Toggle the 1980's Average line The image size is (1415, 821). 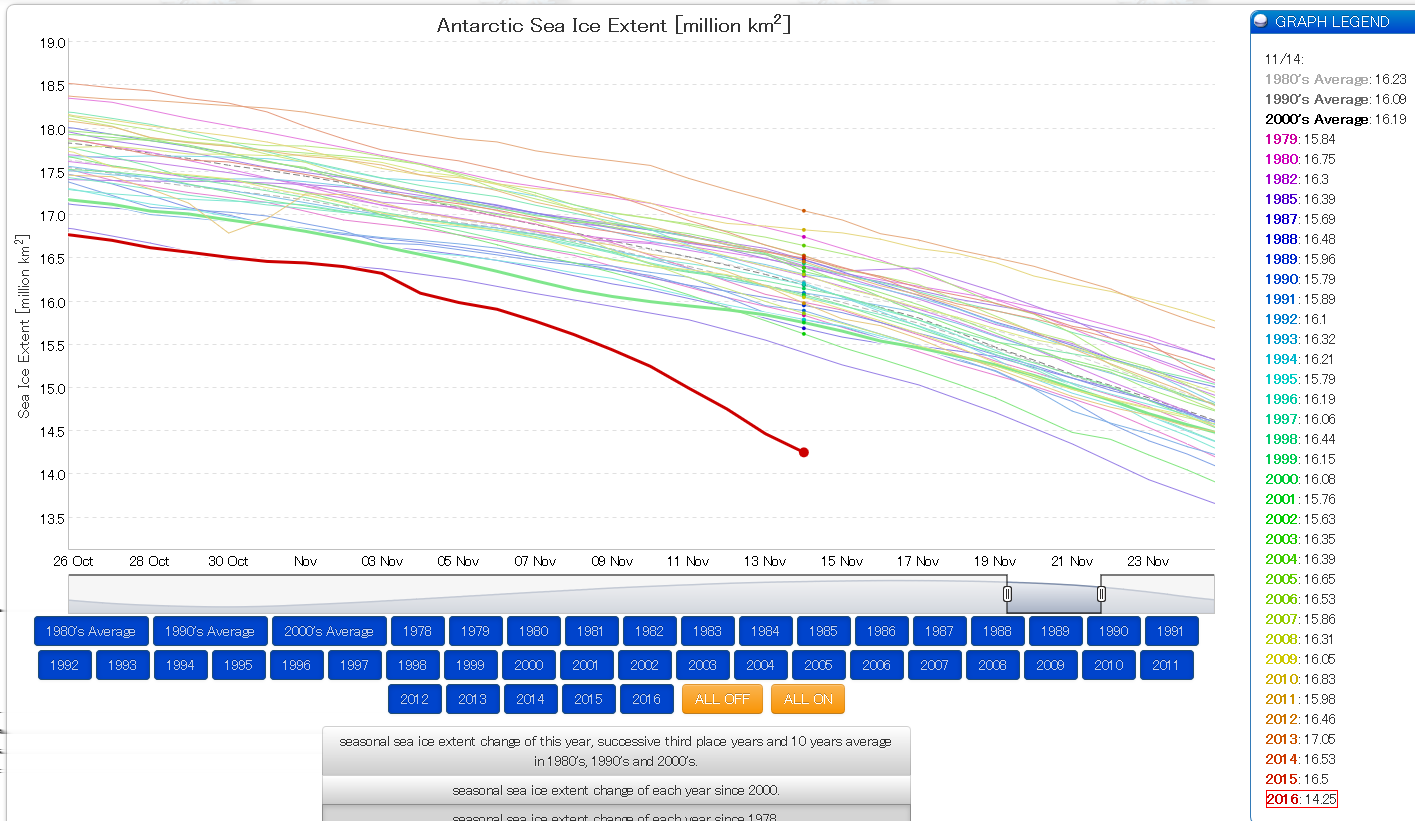pos(91,631)
